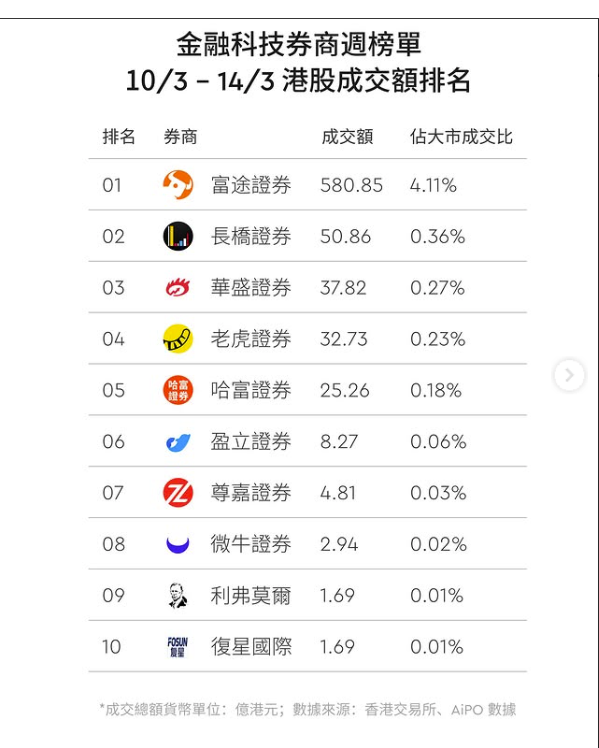Click the Livermore portrait logo
This screenshot has height=748, width=599.
[178, 595]
